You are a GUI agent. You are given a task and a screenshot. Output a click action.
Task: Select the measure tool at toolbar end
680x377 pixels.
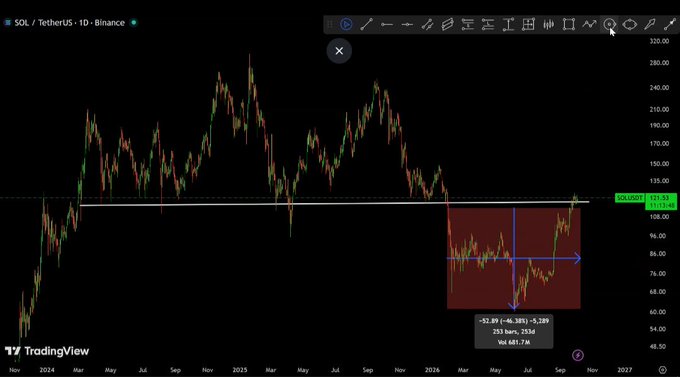tap(670, 25)
